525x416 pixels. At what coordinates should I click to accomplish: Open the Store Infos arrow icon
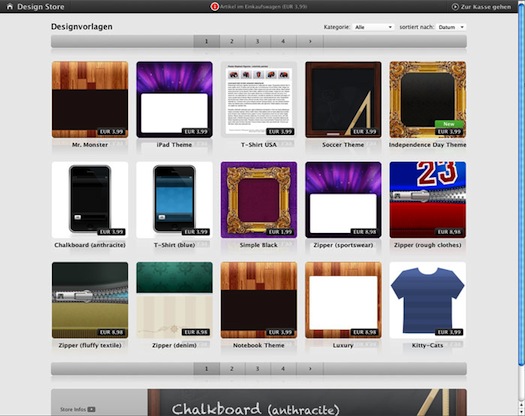(91, 409)
